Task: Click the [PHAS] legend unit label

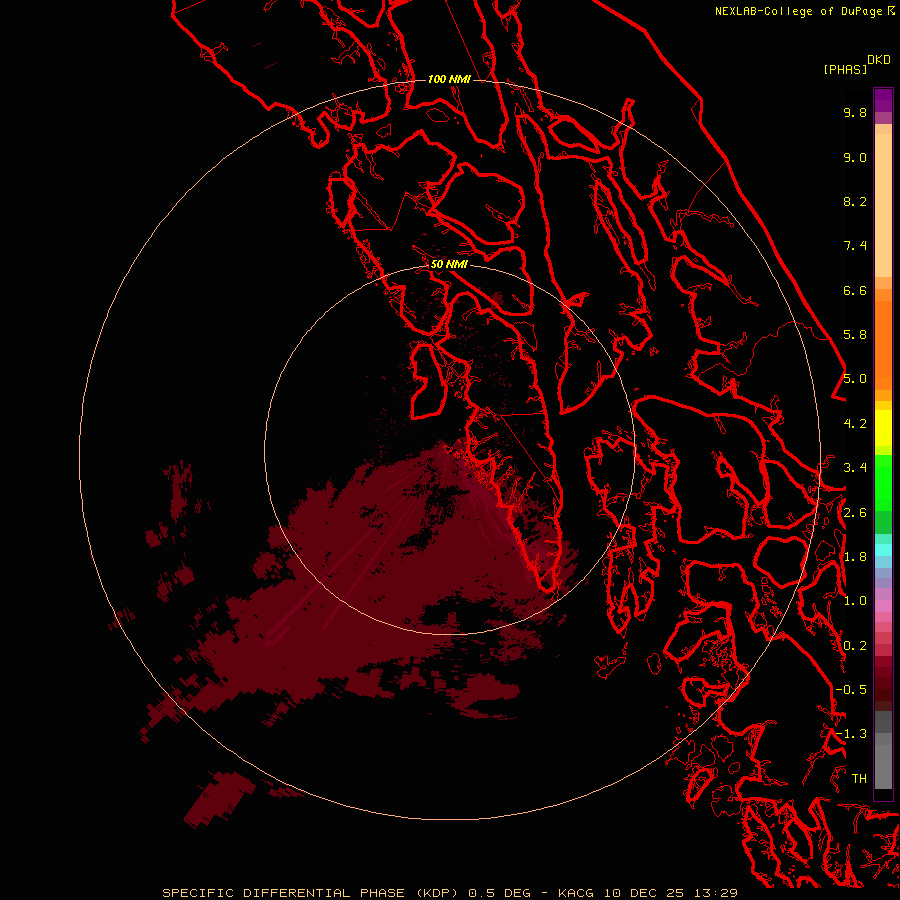Action: [845, 70]
